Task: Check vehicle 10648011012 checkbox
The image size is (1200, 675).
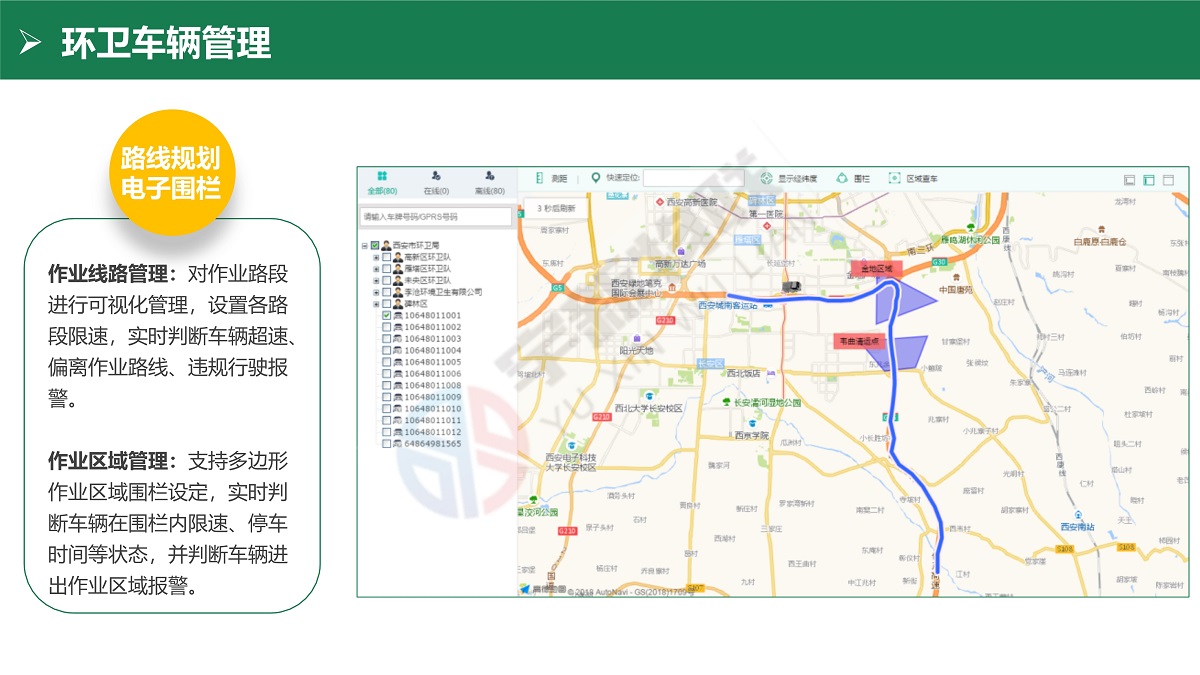Action: [x=386, y=432]
